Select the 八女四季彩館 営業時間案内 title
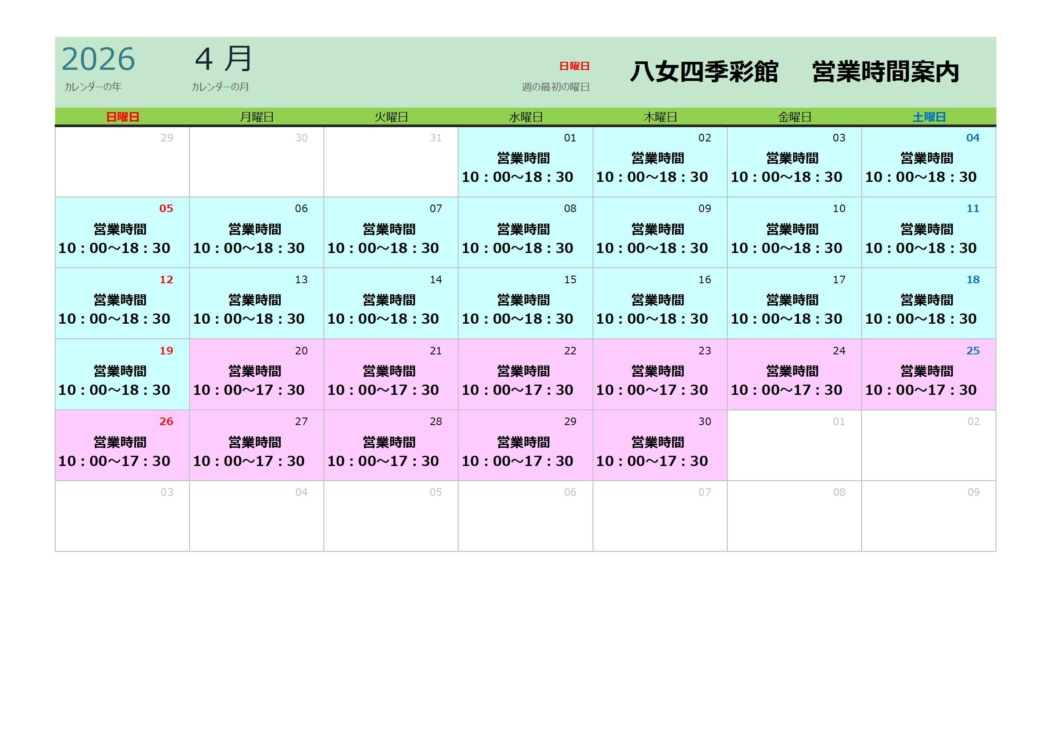This screenshot has height=735, width=1040. pyautogui.click(x=794, y=72)
